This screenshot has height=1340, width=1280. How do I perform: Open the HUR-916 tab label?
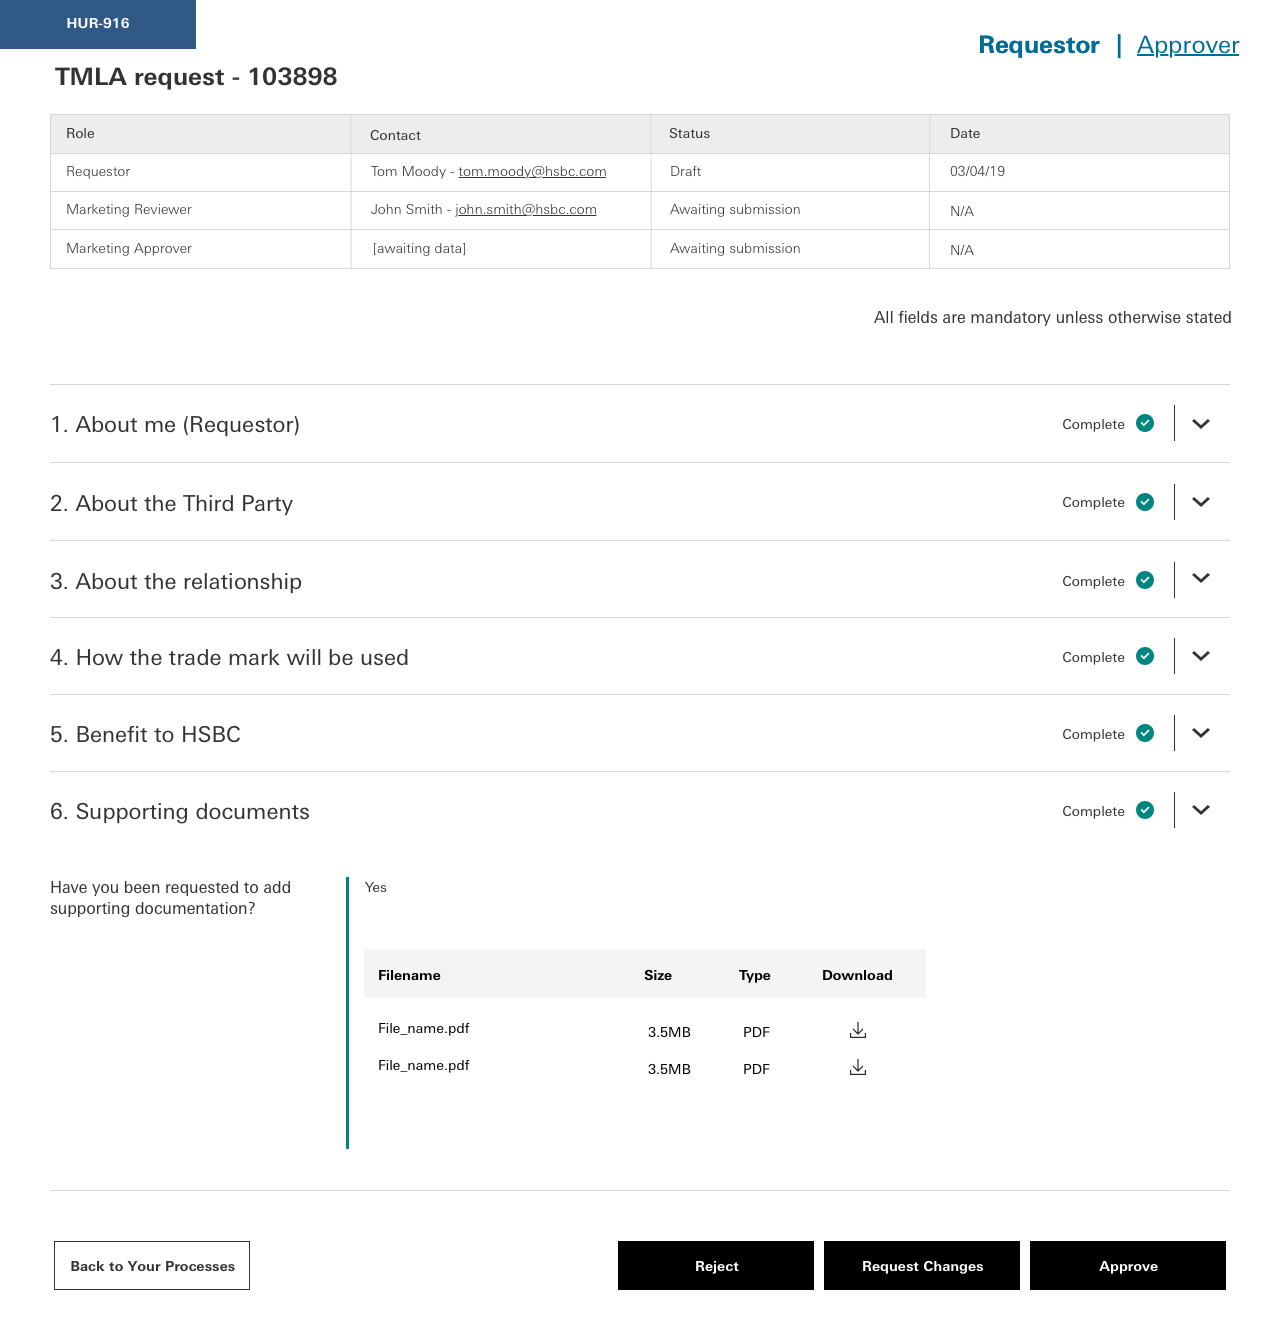[x=98, y=24]
